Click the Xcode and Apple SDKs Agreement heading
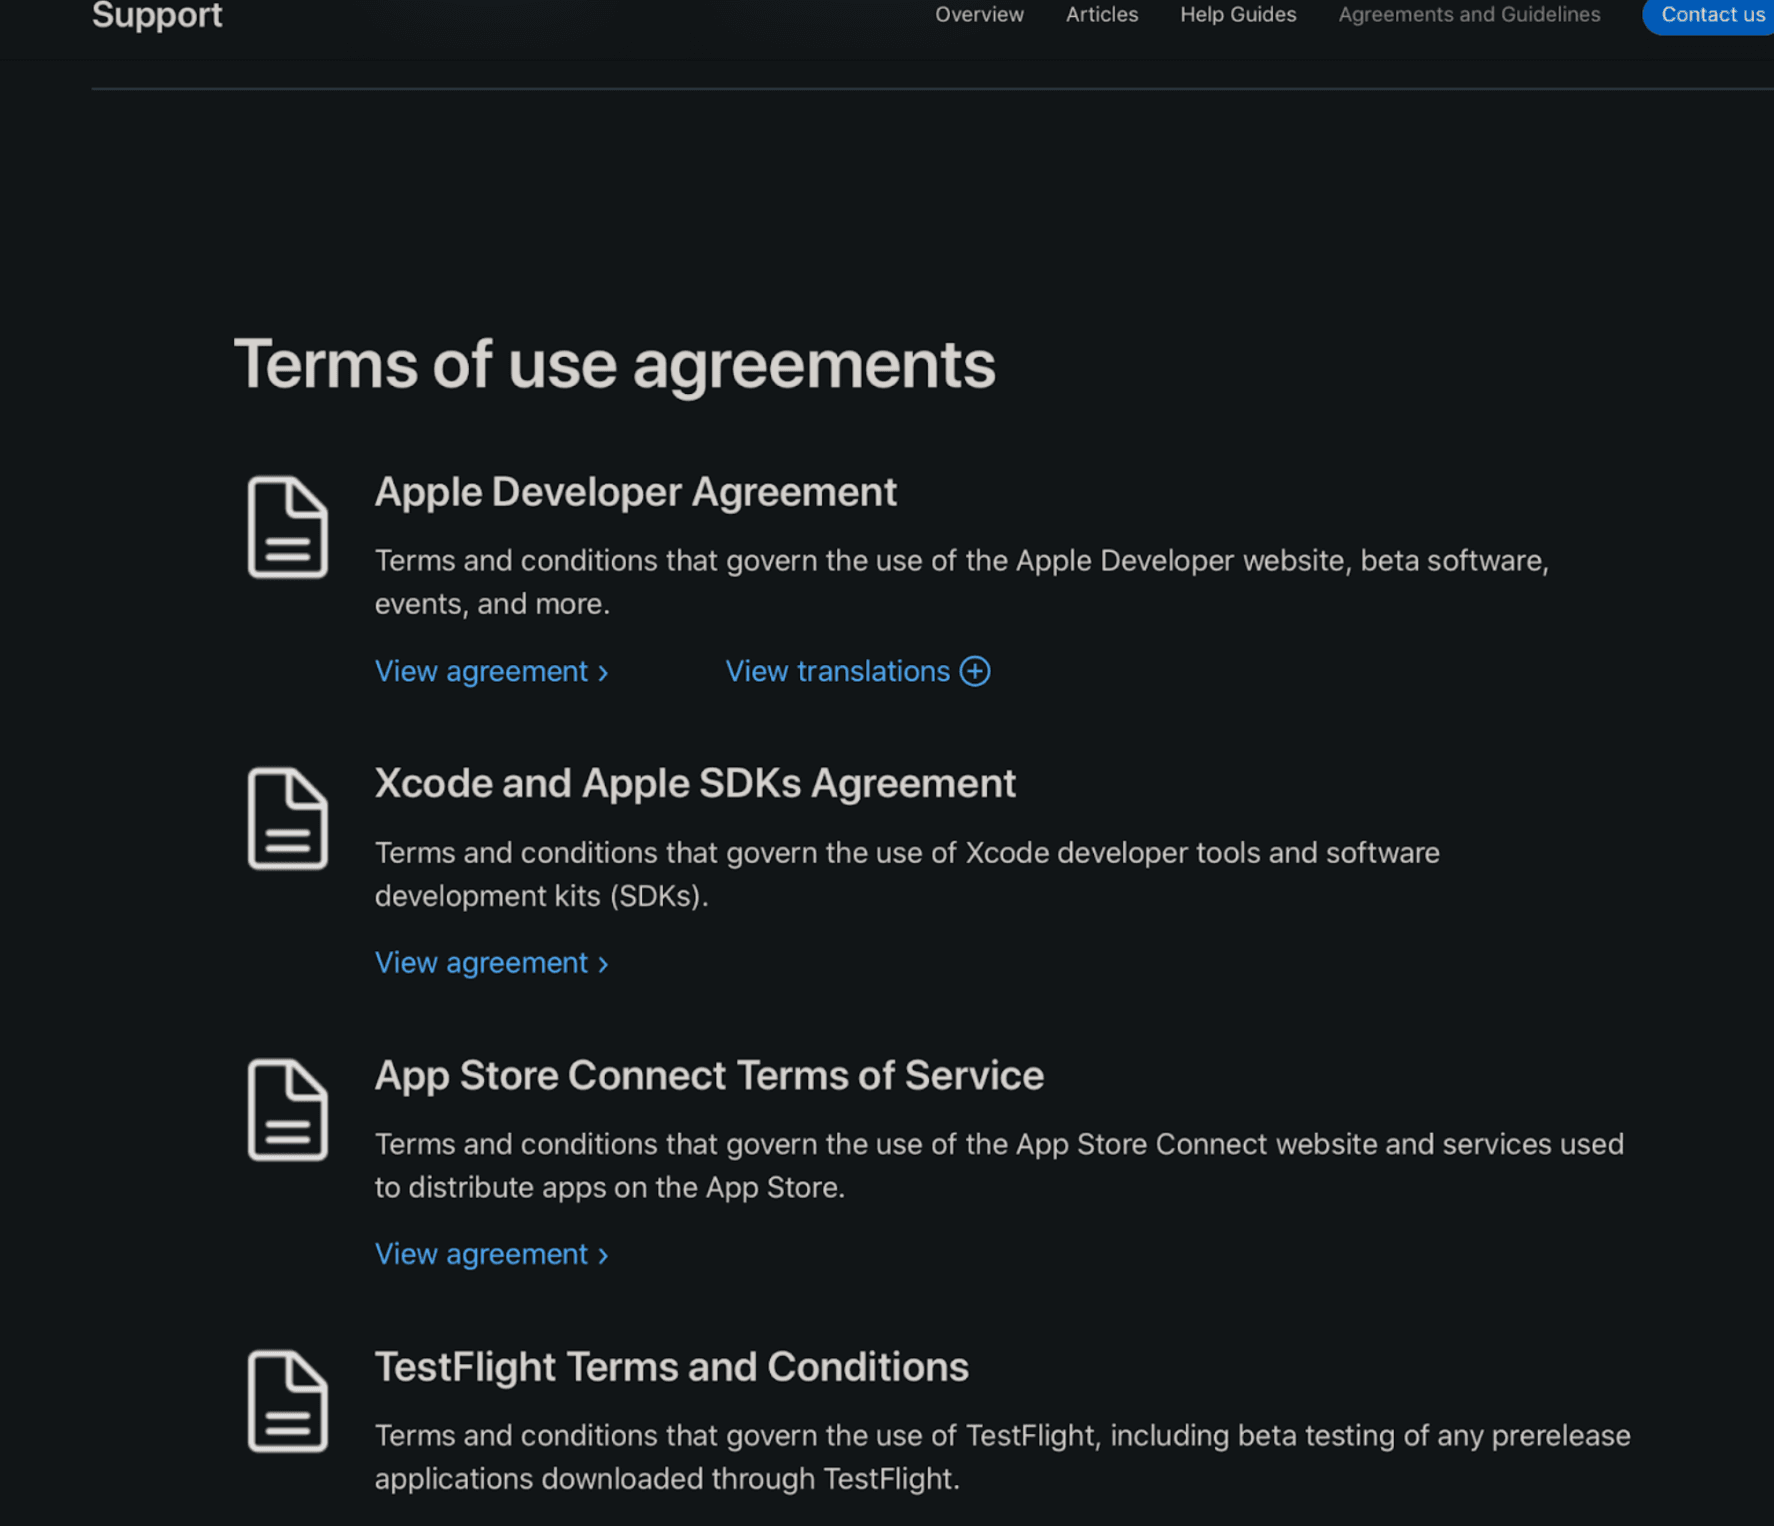Viewport: 1774px width, 1526px height. pos(695,783)
